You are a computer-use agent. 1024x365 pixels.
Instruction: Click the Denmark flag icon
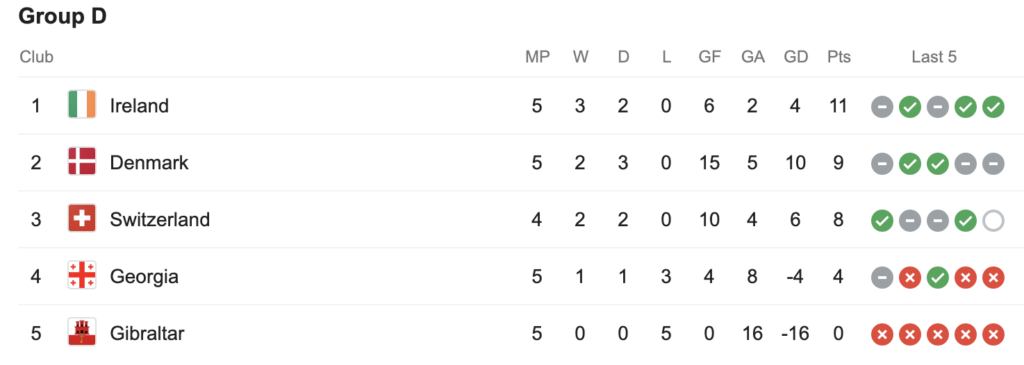coord(82,161)
